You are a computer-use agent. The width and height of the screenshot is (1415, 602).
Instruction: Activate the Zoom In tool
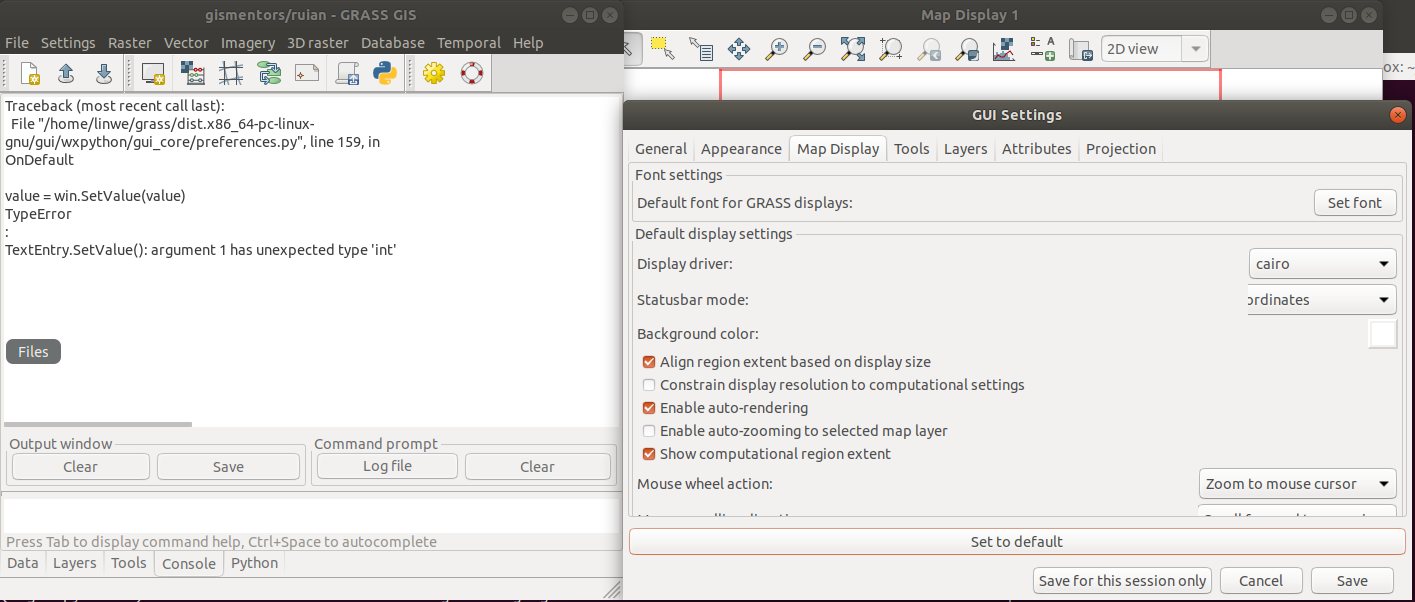[x=776, y=48]
